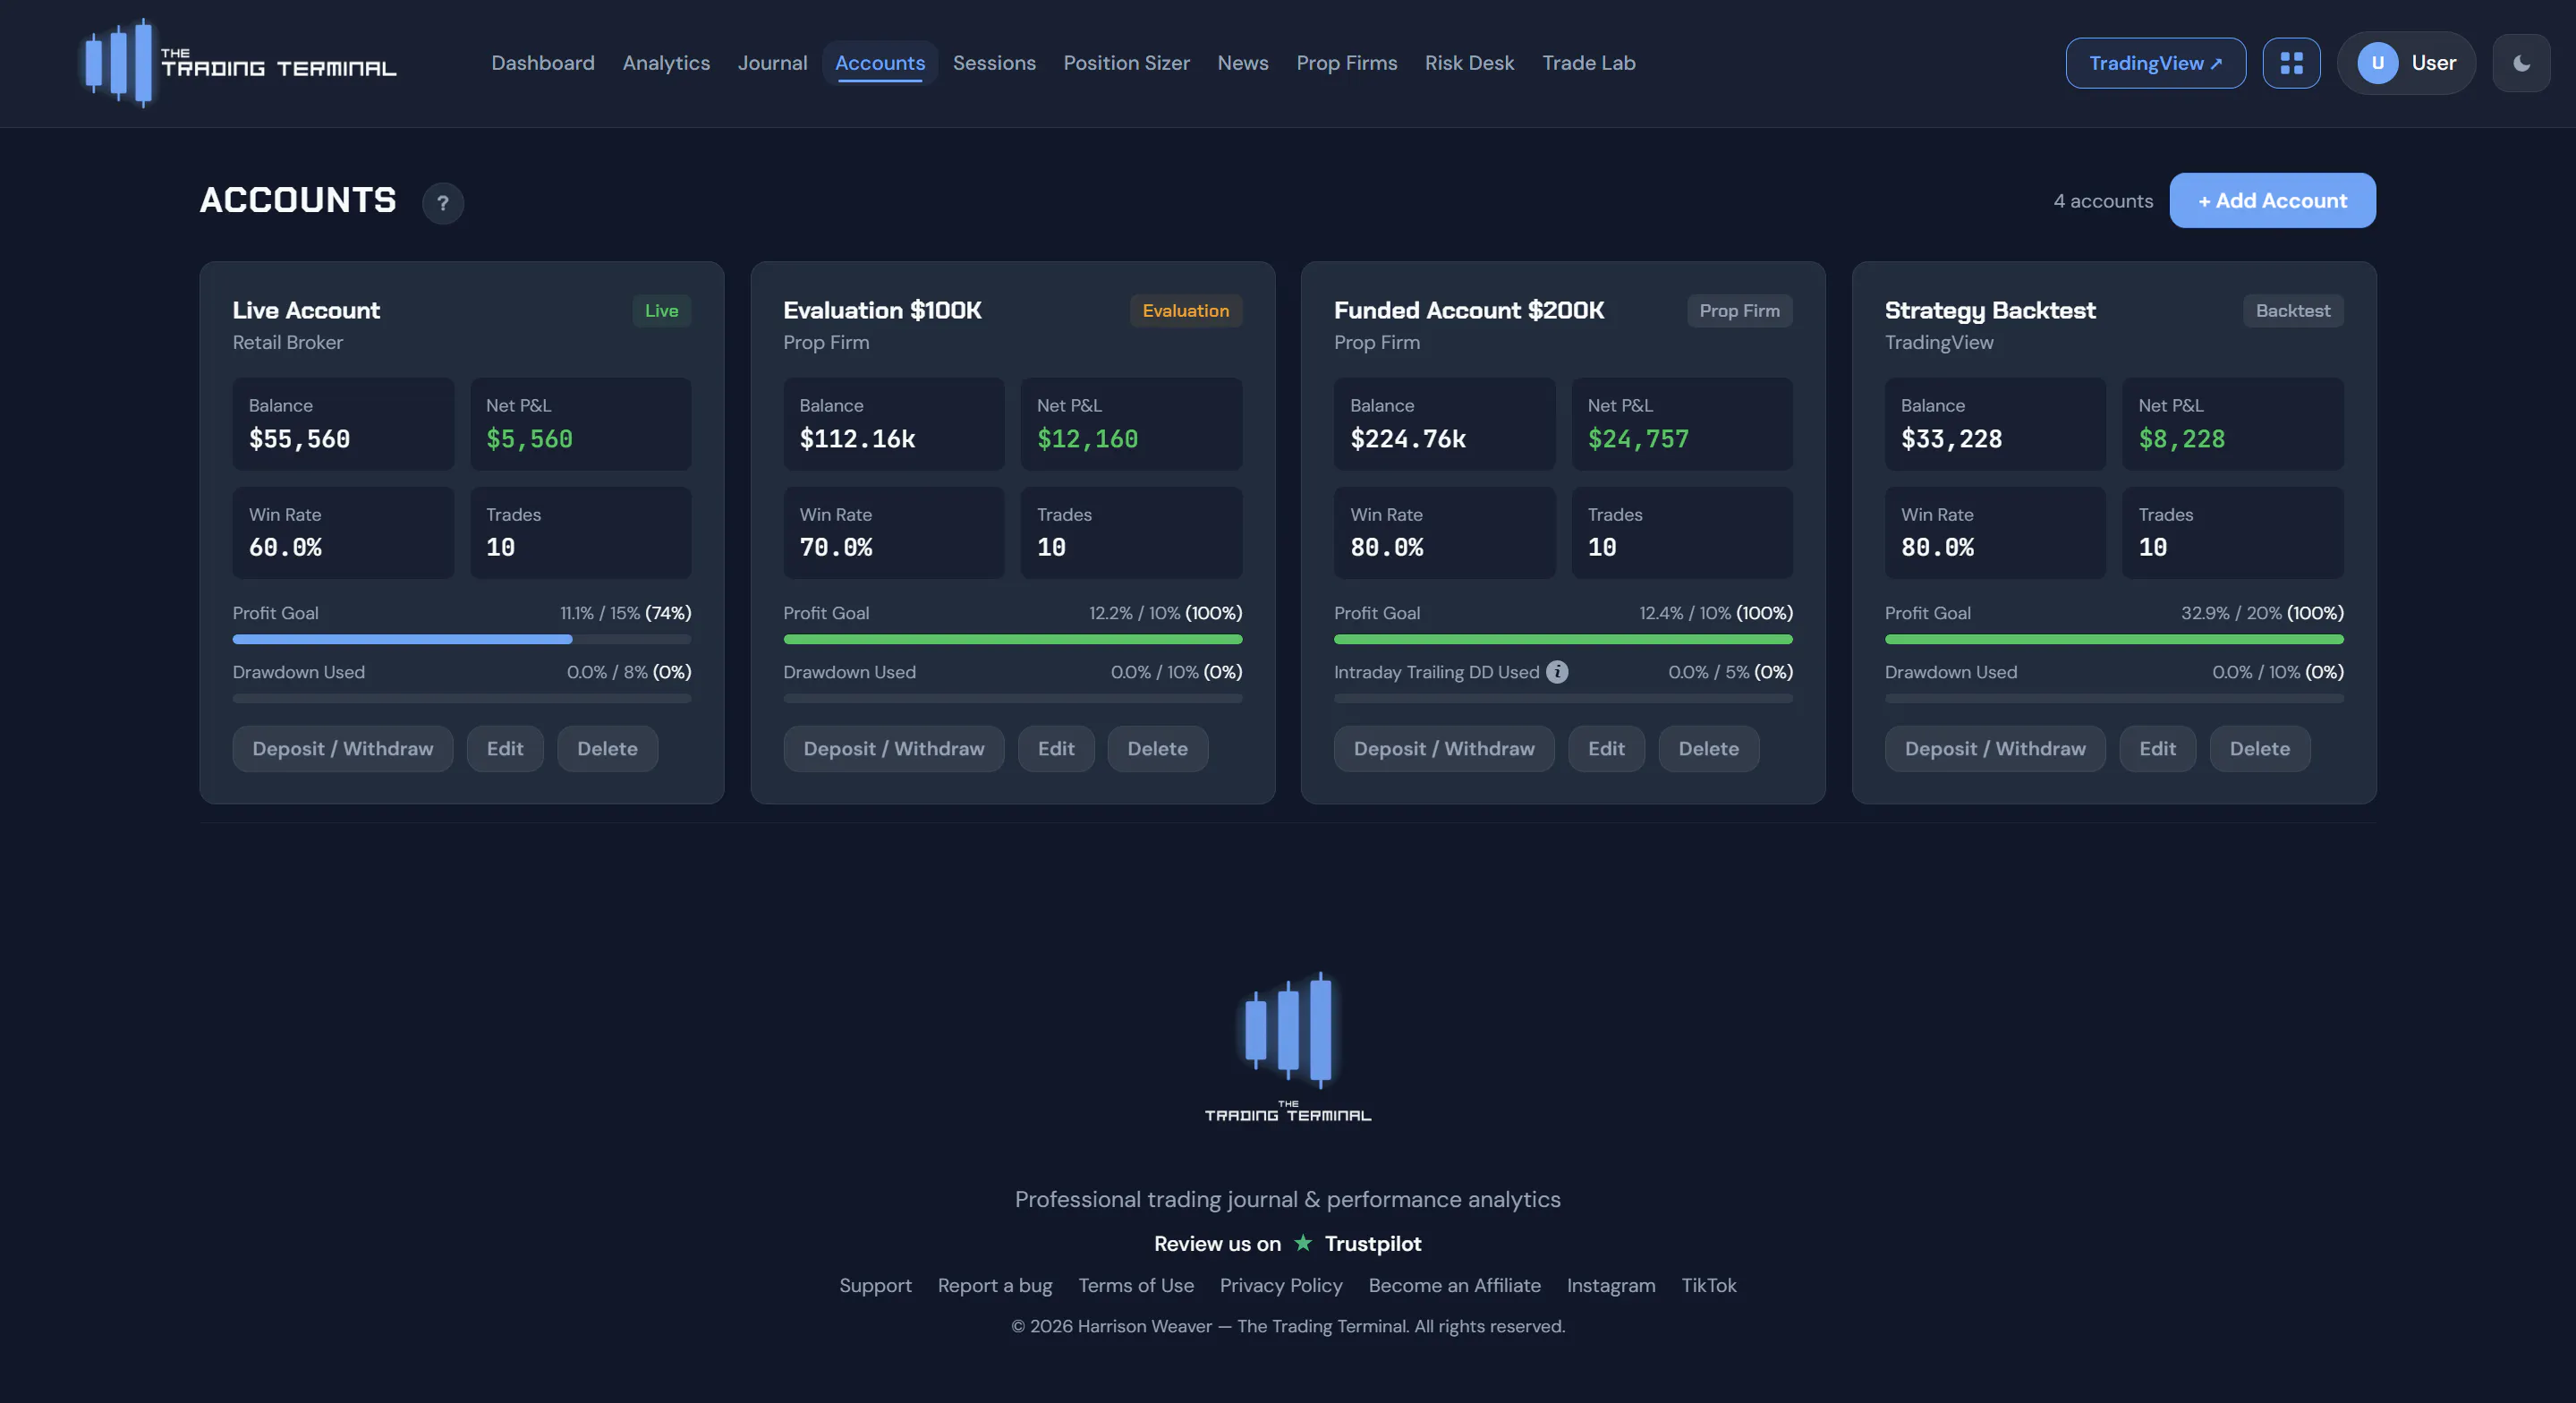Select the Accounts nav tab
The height and width of the screenshot is (1403, 2576).
click(880, 63)
